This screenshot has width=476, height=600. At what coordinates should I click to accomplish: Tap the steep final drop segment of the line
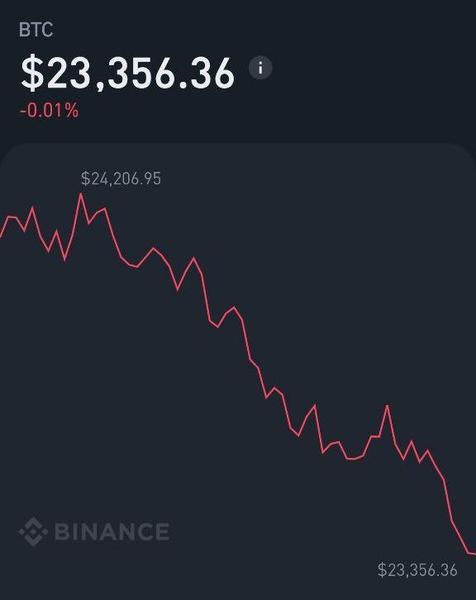pyautogui.click(x=448, y=500)
